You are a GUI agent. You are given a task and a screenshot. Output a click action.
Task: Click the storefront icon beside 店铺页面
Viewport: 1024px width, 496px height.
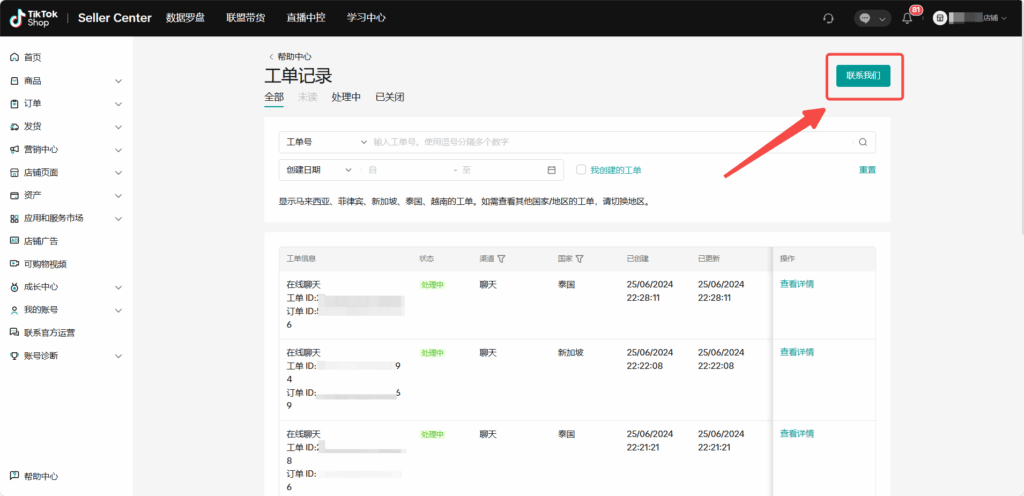[14, 173]
